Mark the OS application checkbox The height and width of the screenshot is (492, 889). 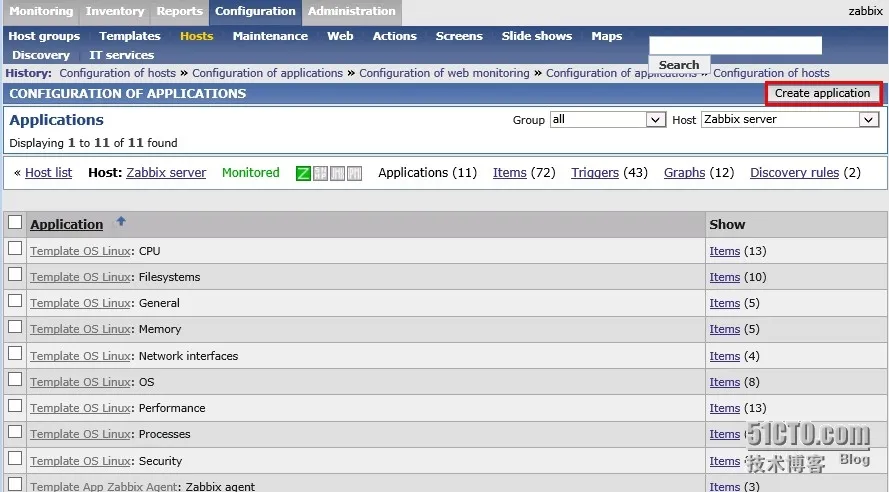(15, 379)
